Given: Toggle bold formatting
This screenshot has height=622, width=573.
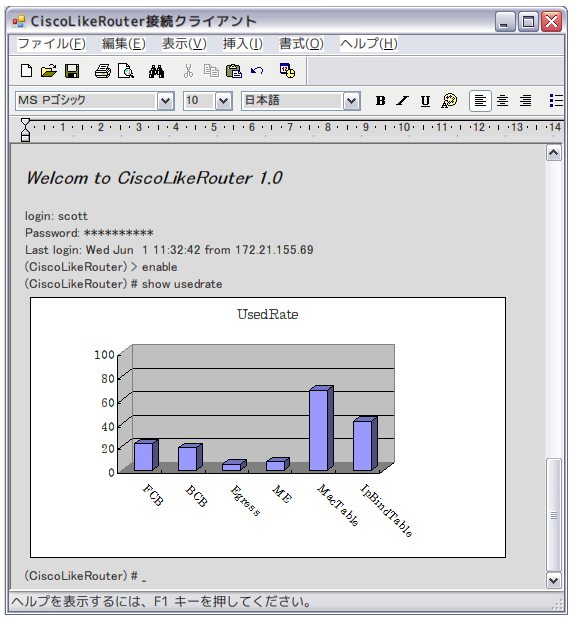Looking at the screenshot, I should point(381,101).
